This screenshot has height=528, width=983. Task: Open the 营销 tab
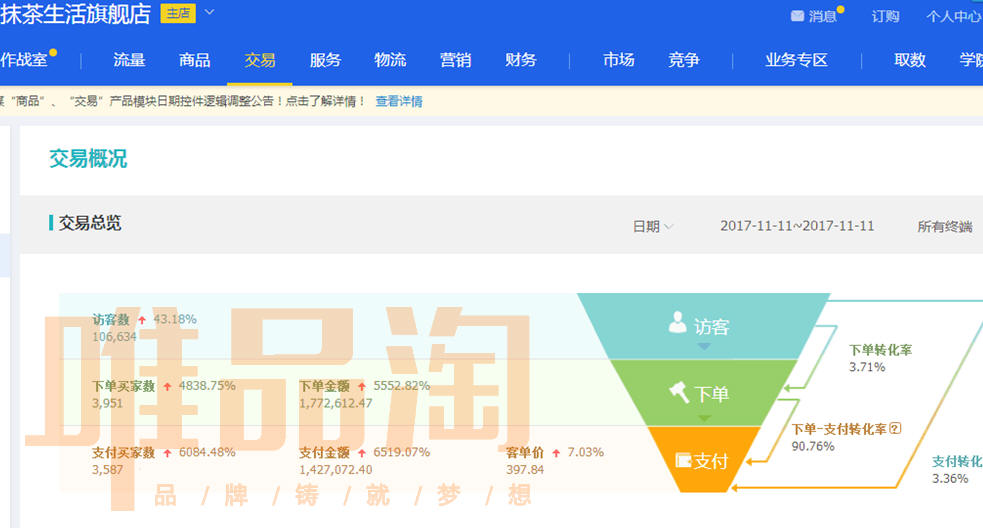[x=455, y=60]
